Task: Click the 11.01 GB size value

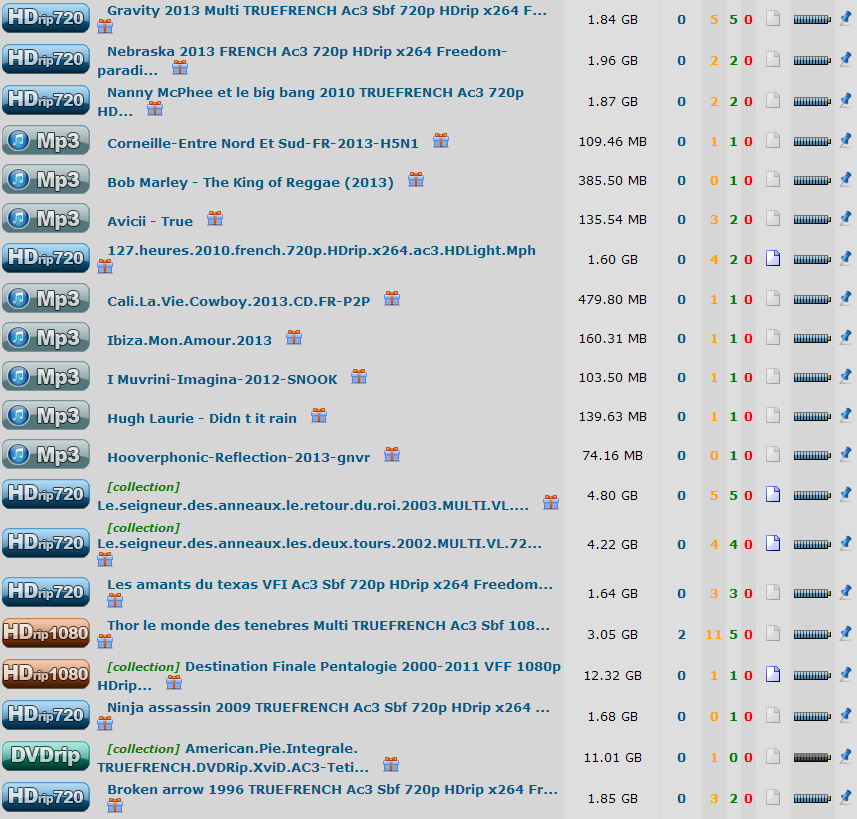Action: coord(612,757)
